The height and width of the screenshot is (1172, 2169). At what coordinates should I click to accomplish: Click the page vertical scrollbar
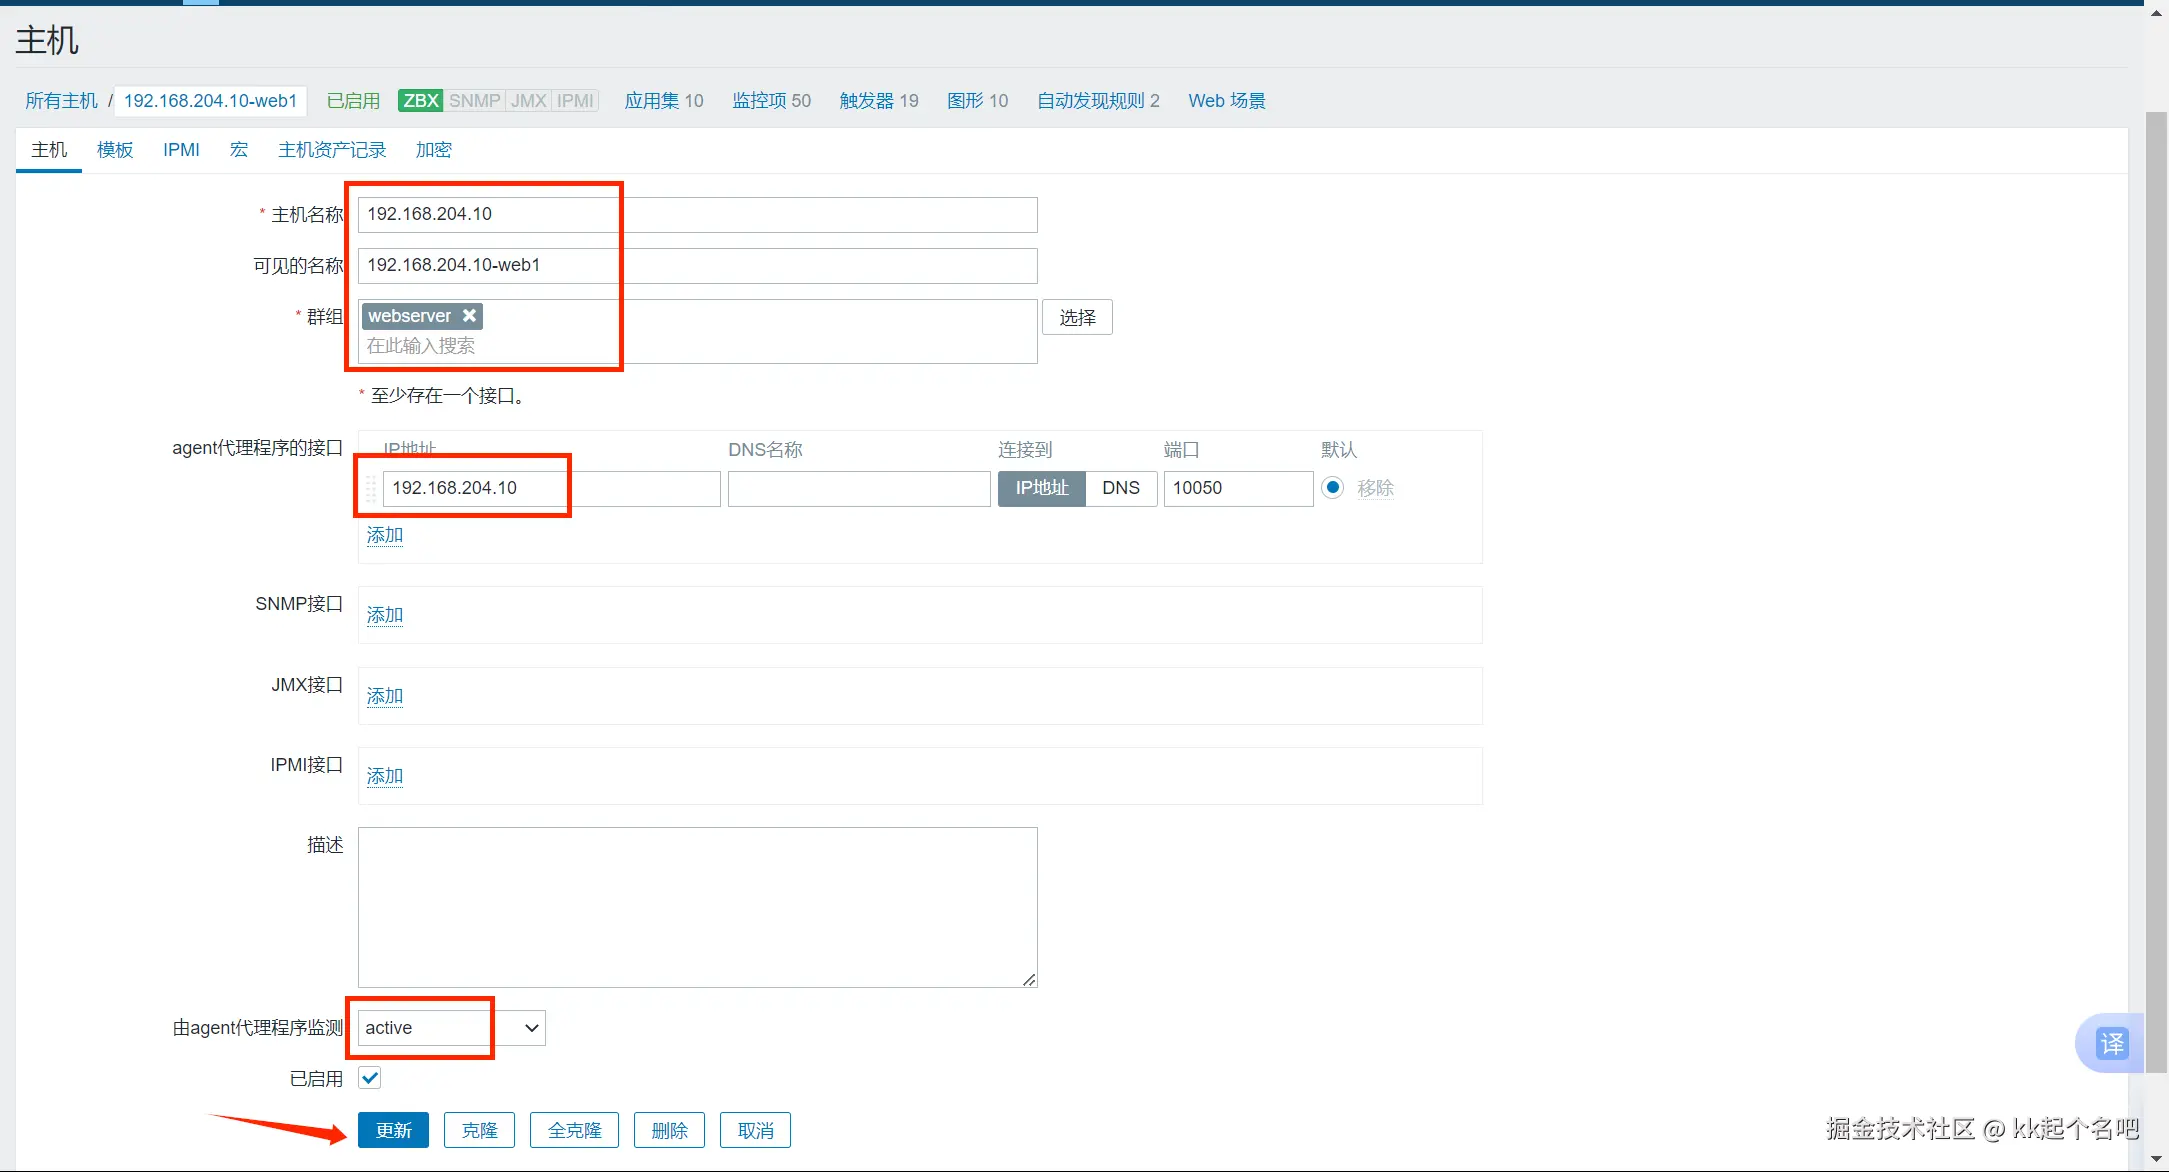coord(2156,600)
